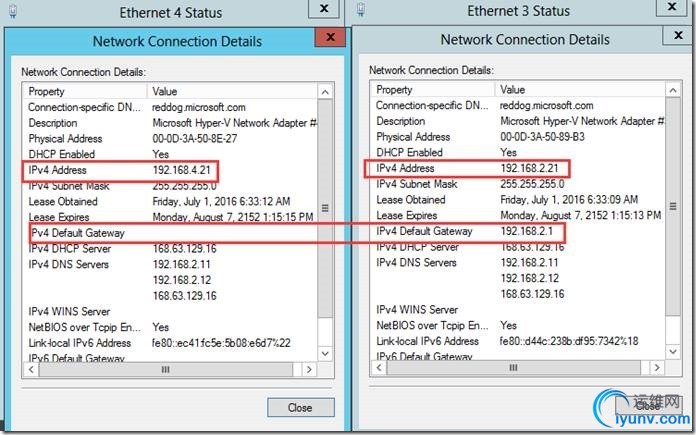
Task: Close the Ethernet 4 Status window
Action: click(325, 10)
